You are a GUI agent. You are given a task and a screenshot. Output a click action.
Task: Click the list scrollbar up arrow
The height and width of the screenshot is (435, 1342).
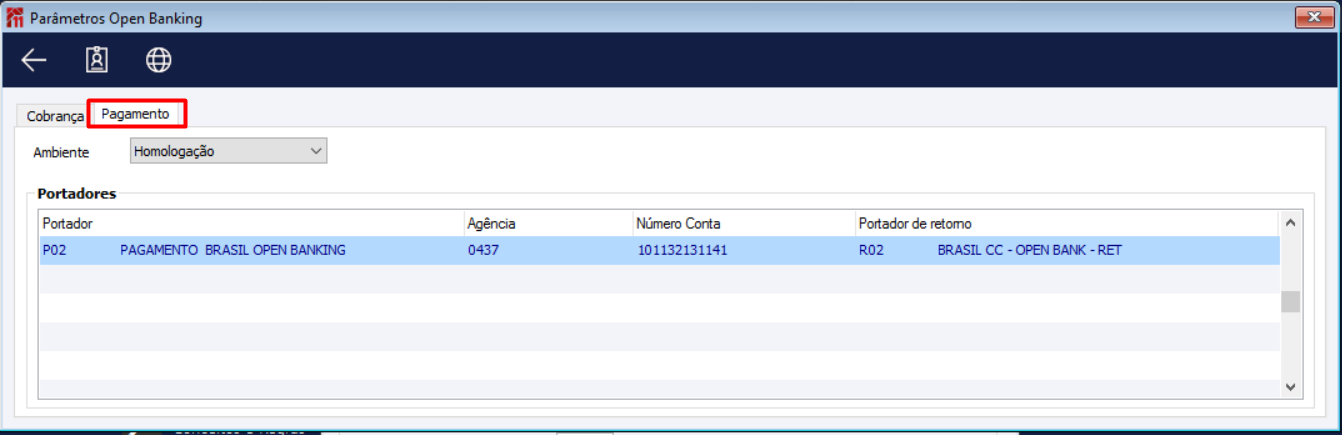(1291, 223)
